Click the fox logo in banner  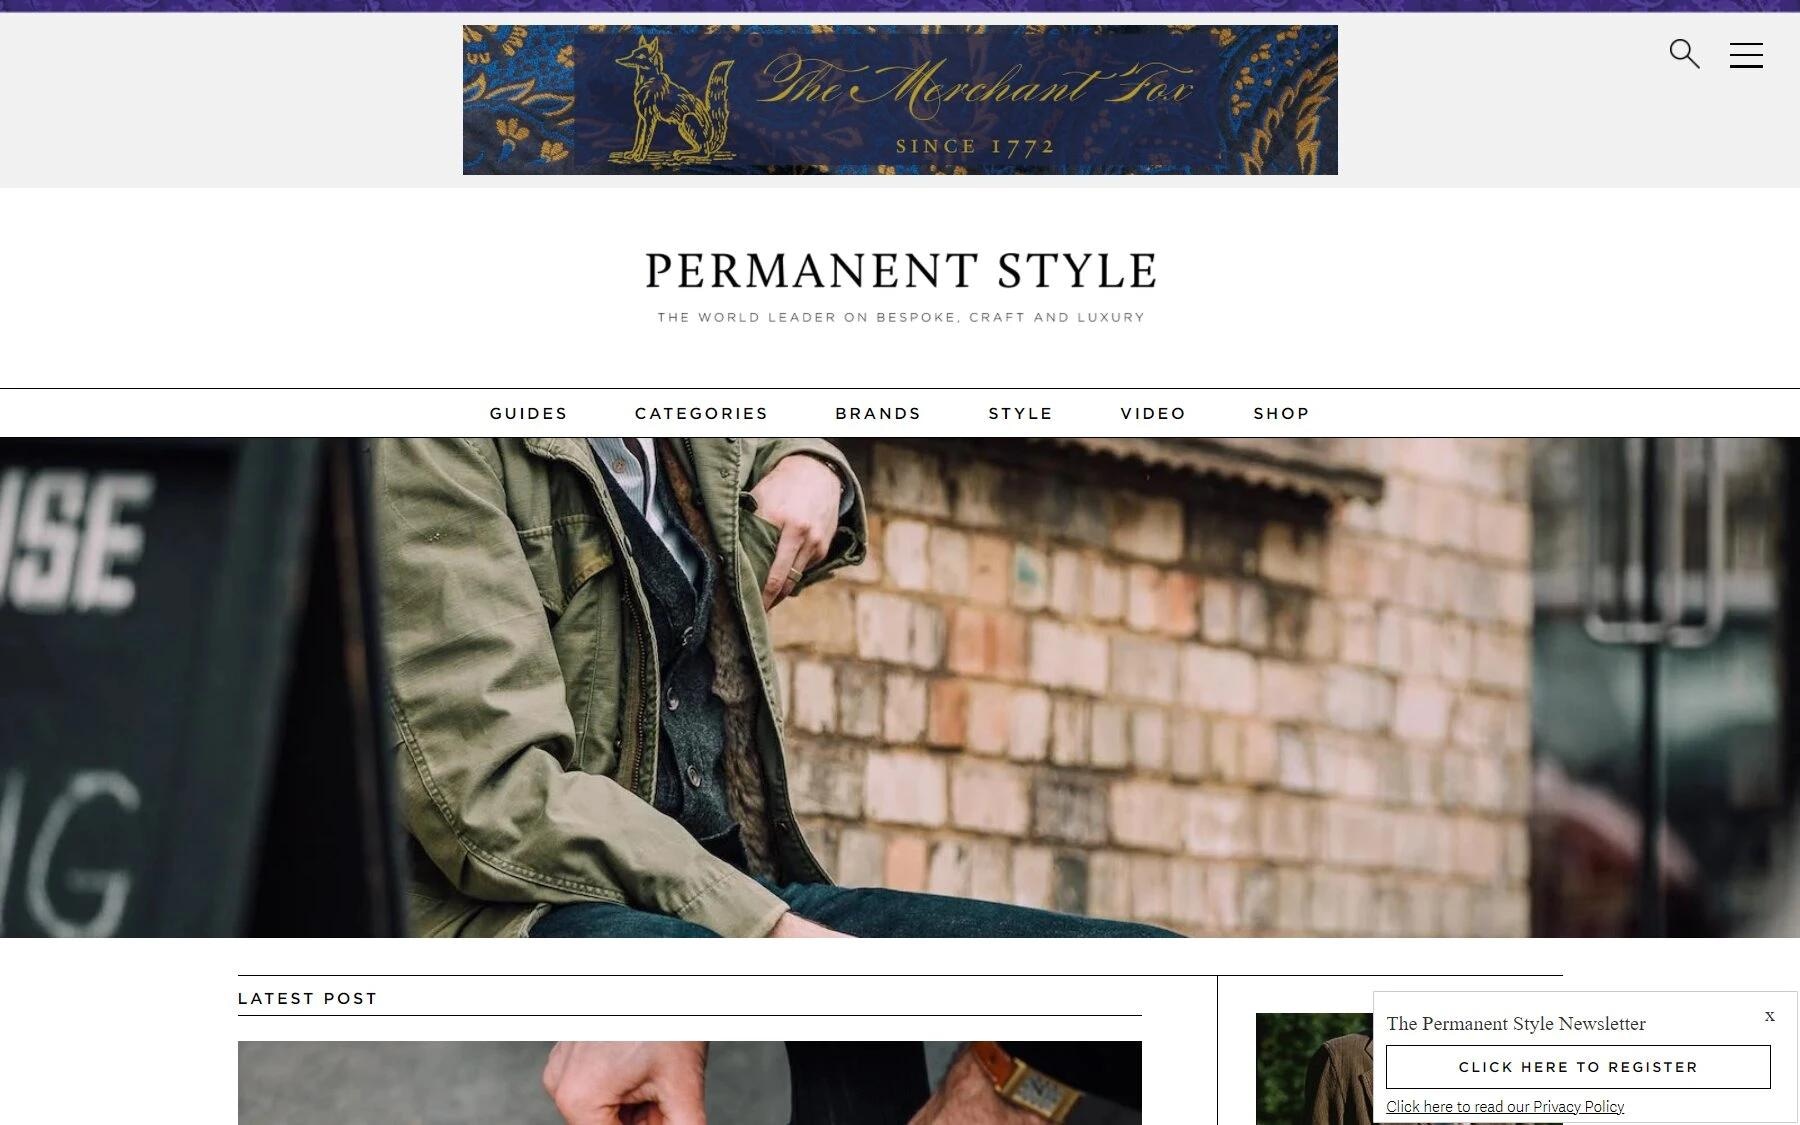pyautogui.click(x=674, y=100)
